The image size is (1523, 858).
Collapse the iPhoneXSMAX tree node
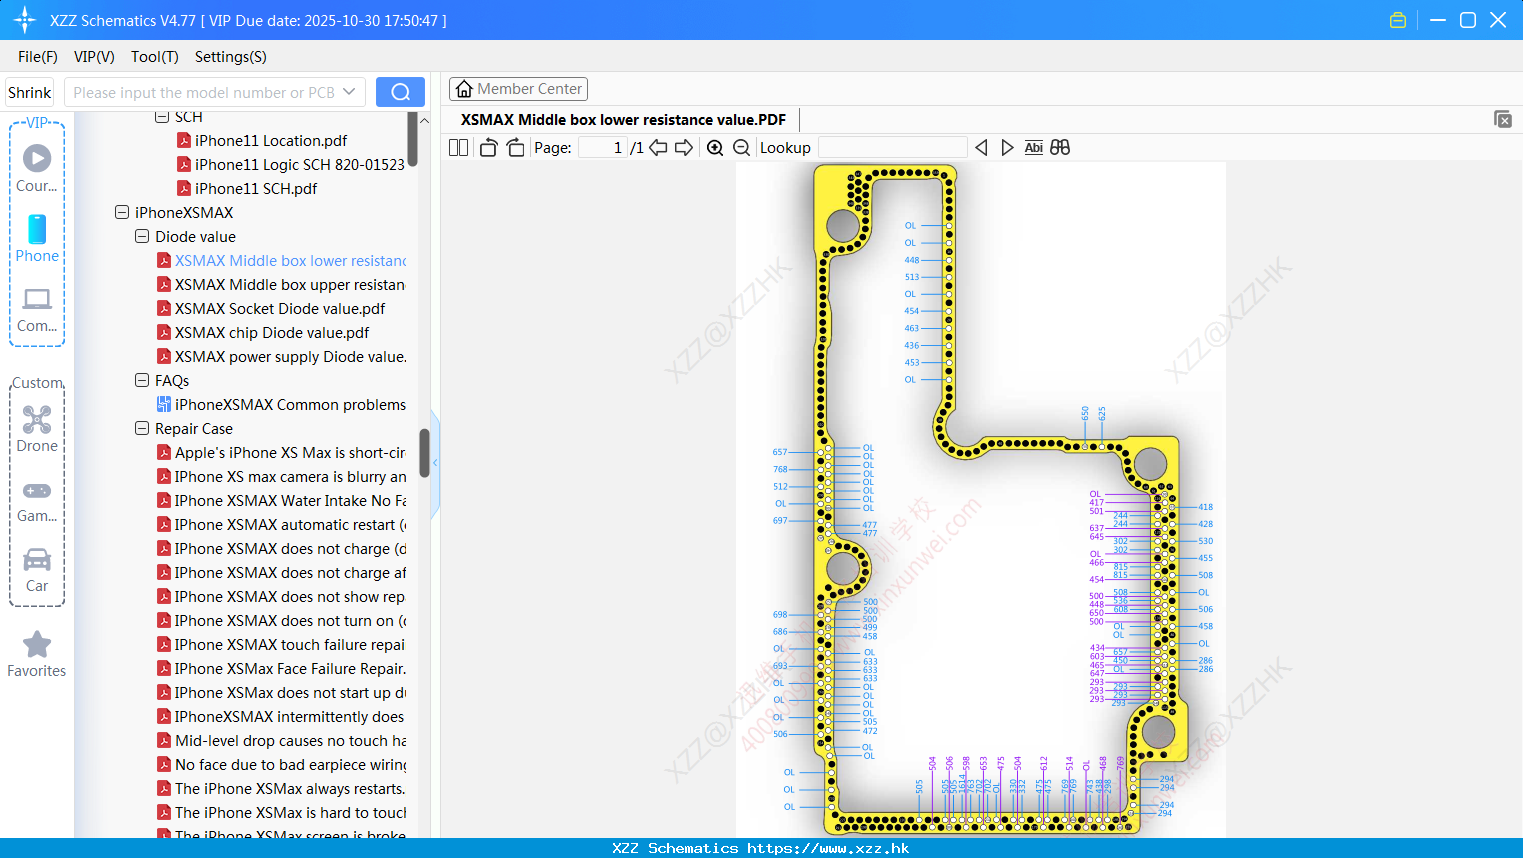[122, 212]
